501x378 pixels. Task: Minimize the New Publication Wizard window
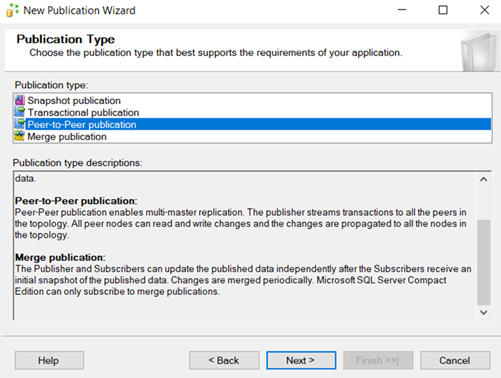pyautogui.click(x=402, y=10)
